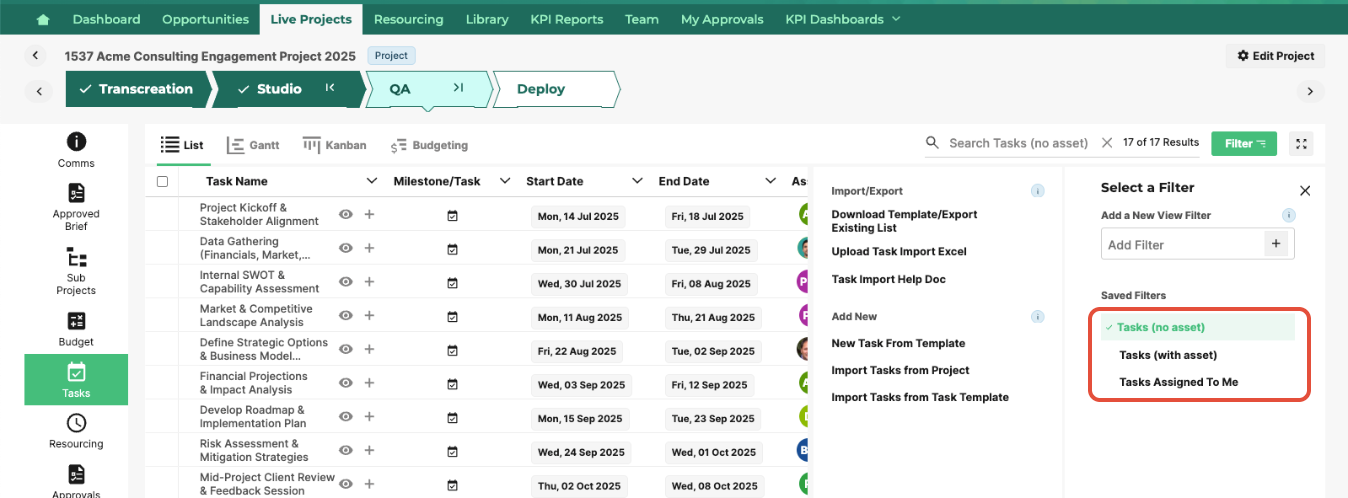
Task: Click New Task From Template
Action: coord(898,343)
